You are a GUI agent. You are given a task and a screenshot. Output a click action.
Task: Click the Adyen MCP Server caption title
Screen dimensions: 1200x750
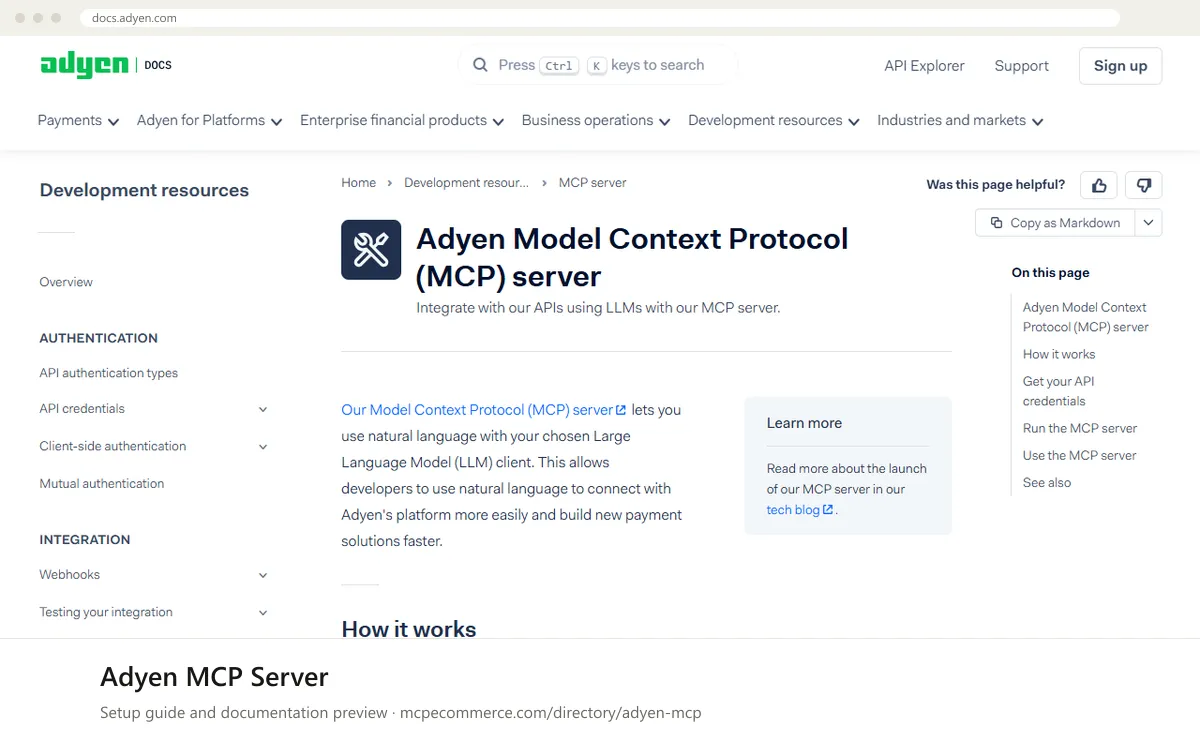pyautogui.click(x=214, y=677)
